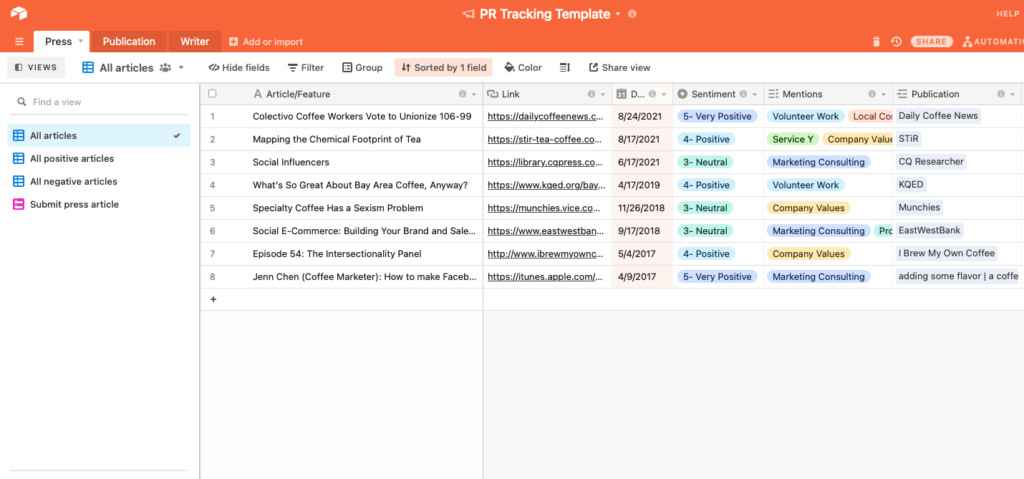Open the Automations icon
The image size is (1024, 479).
coord(967,41)
